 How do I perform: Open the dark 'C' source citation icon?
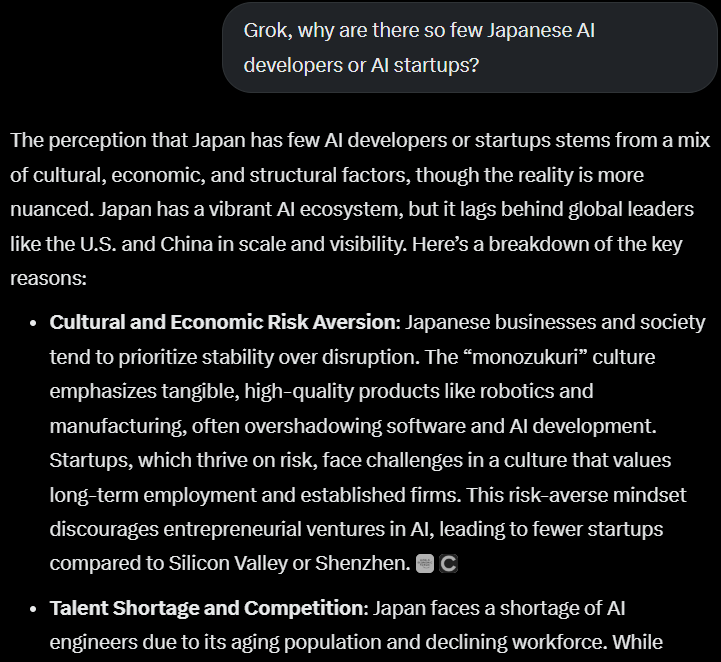(448, 564)
